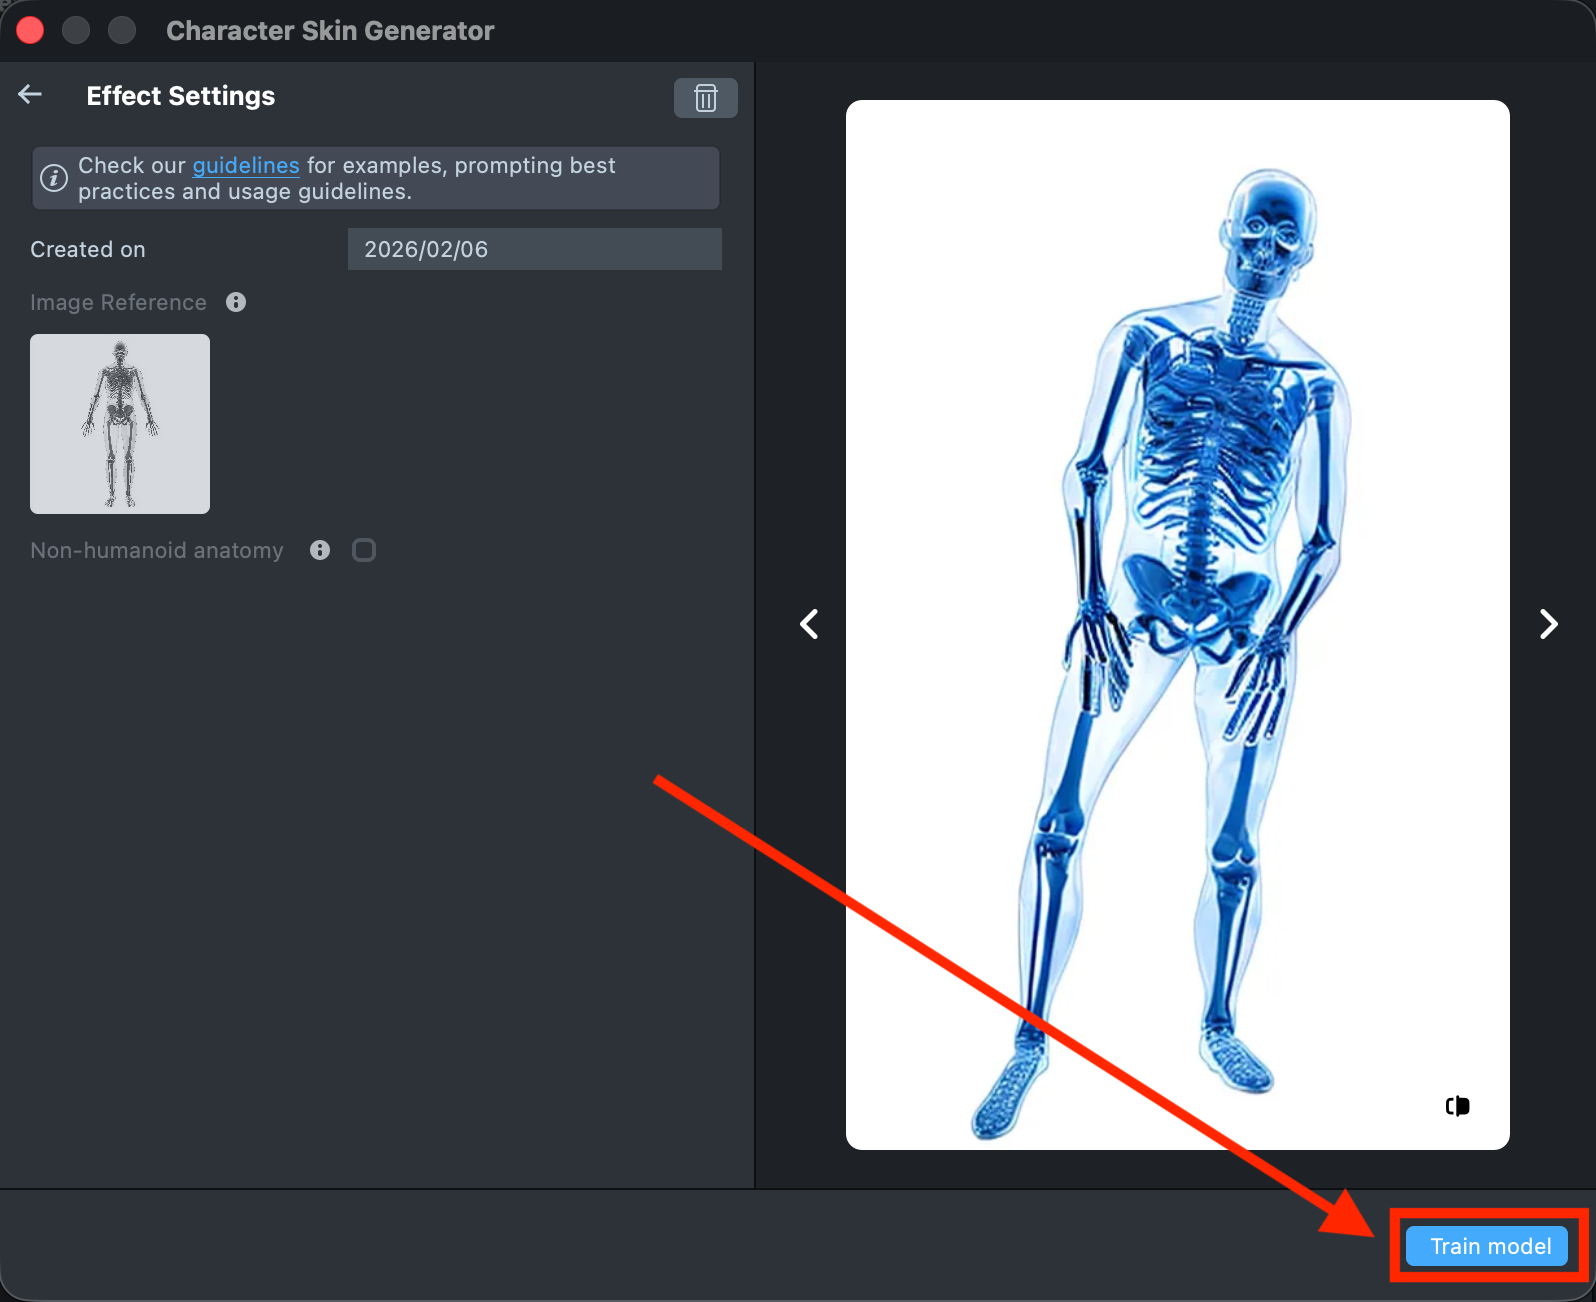Enable the Non-humanoid anatomy checkbox
The image size is (1596, 1302).
364,550
